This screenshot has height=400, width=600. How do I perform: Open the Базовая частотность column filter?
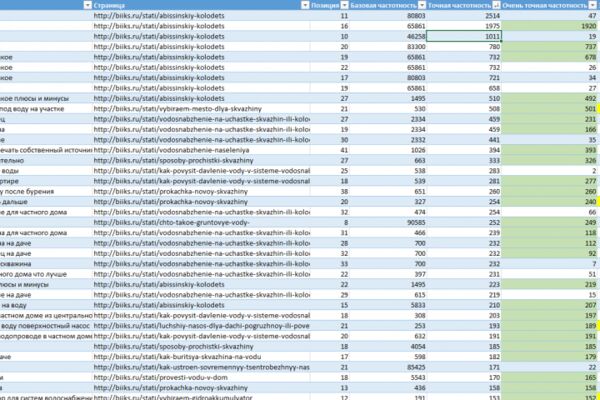[422, 5]
